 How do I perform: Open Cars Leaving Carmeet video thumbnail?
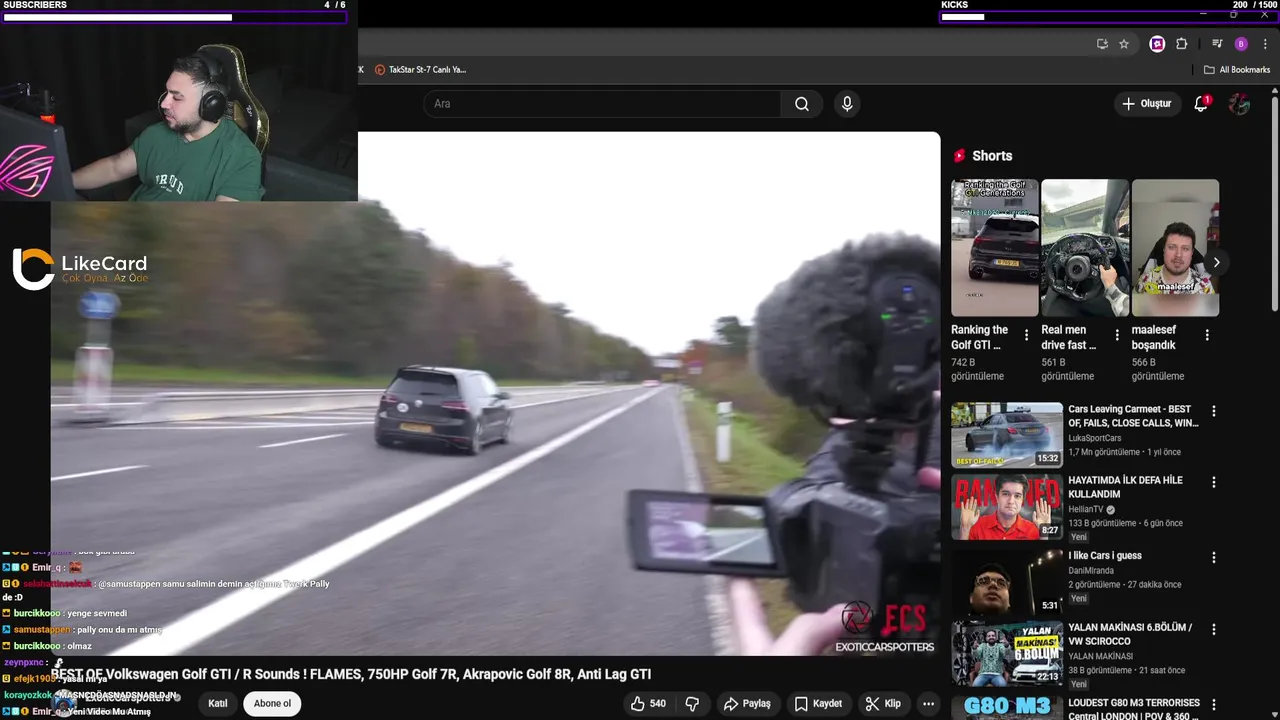1007,435
